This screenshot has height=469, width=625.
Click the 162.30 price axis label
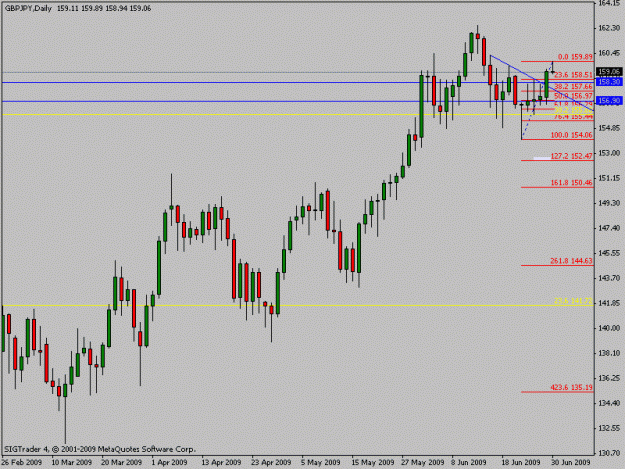click(609, 28)
